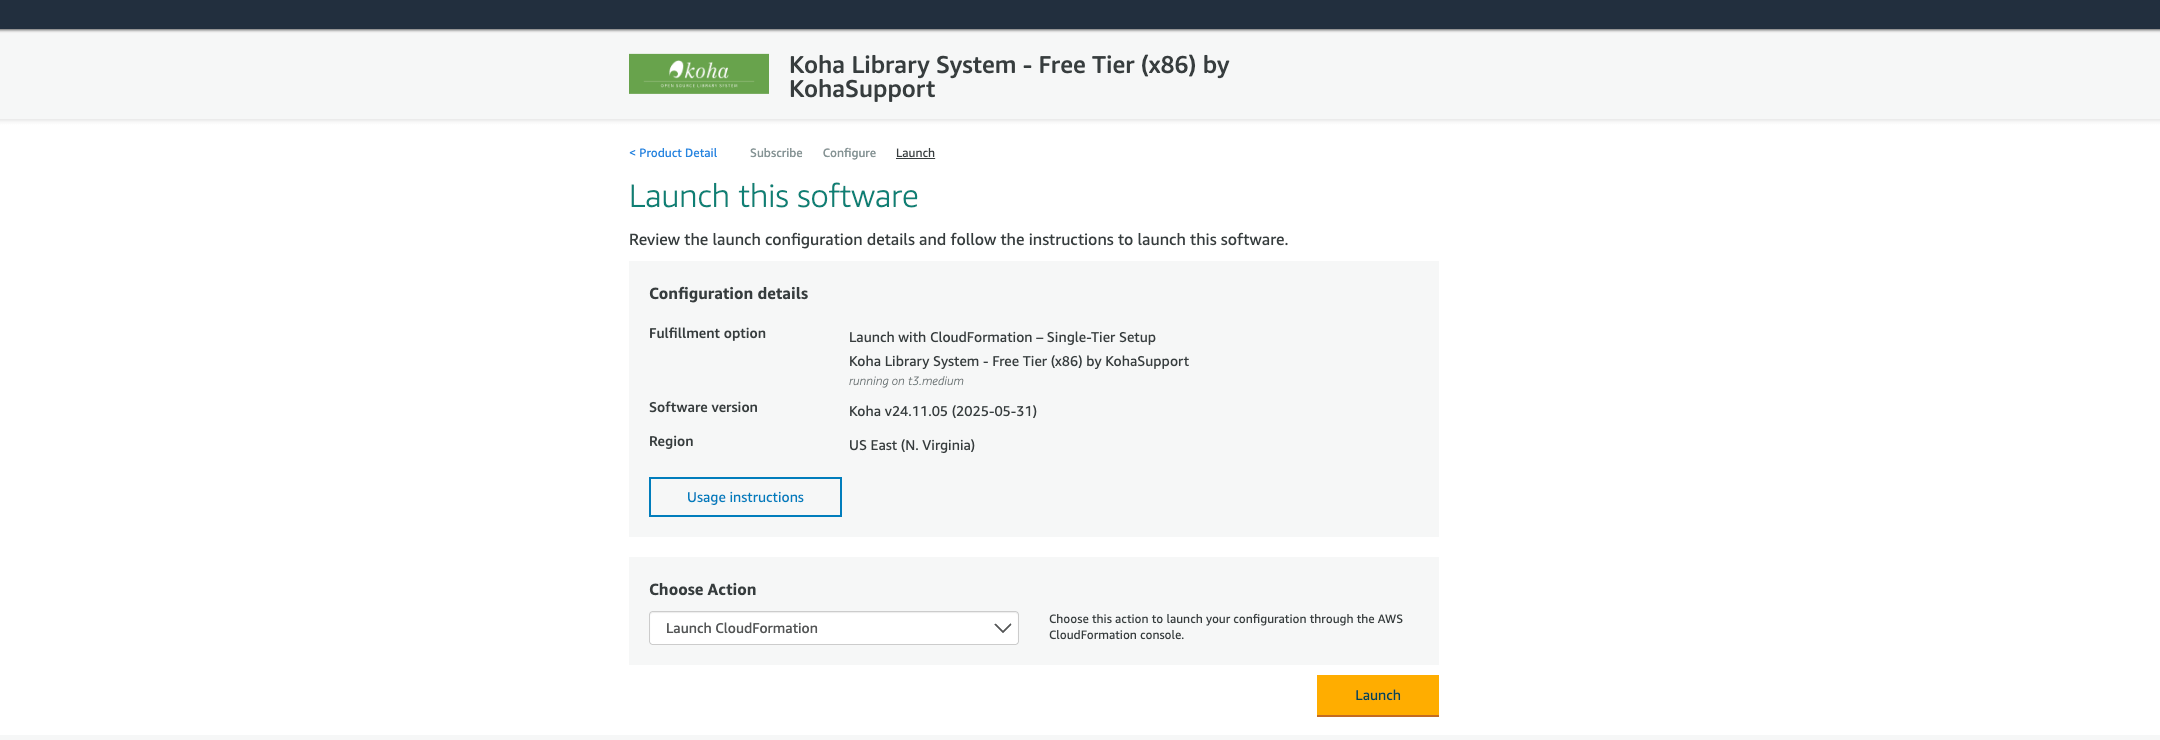This screenshot has height=740, width=2160.
Task: Click 'US East (N. Virginia)' region value
Action: click(912, 445)
